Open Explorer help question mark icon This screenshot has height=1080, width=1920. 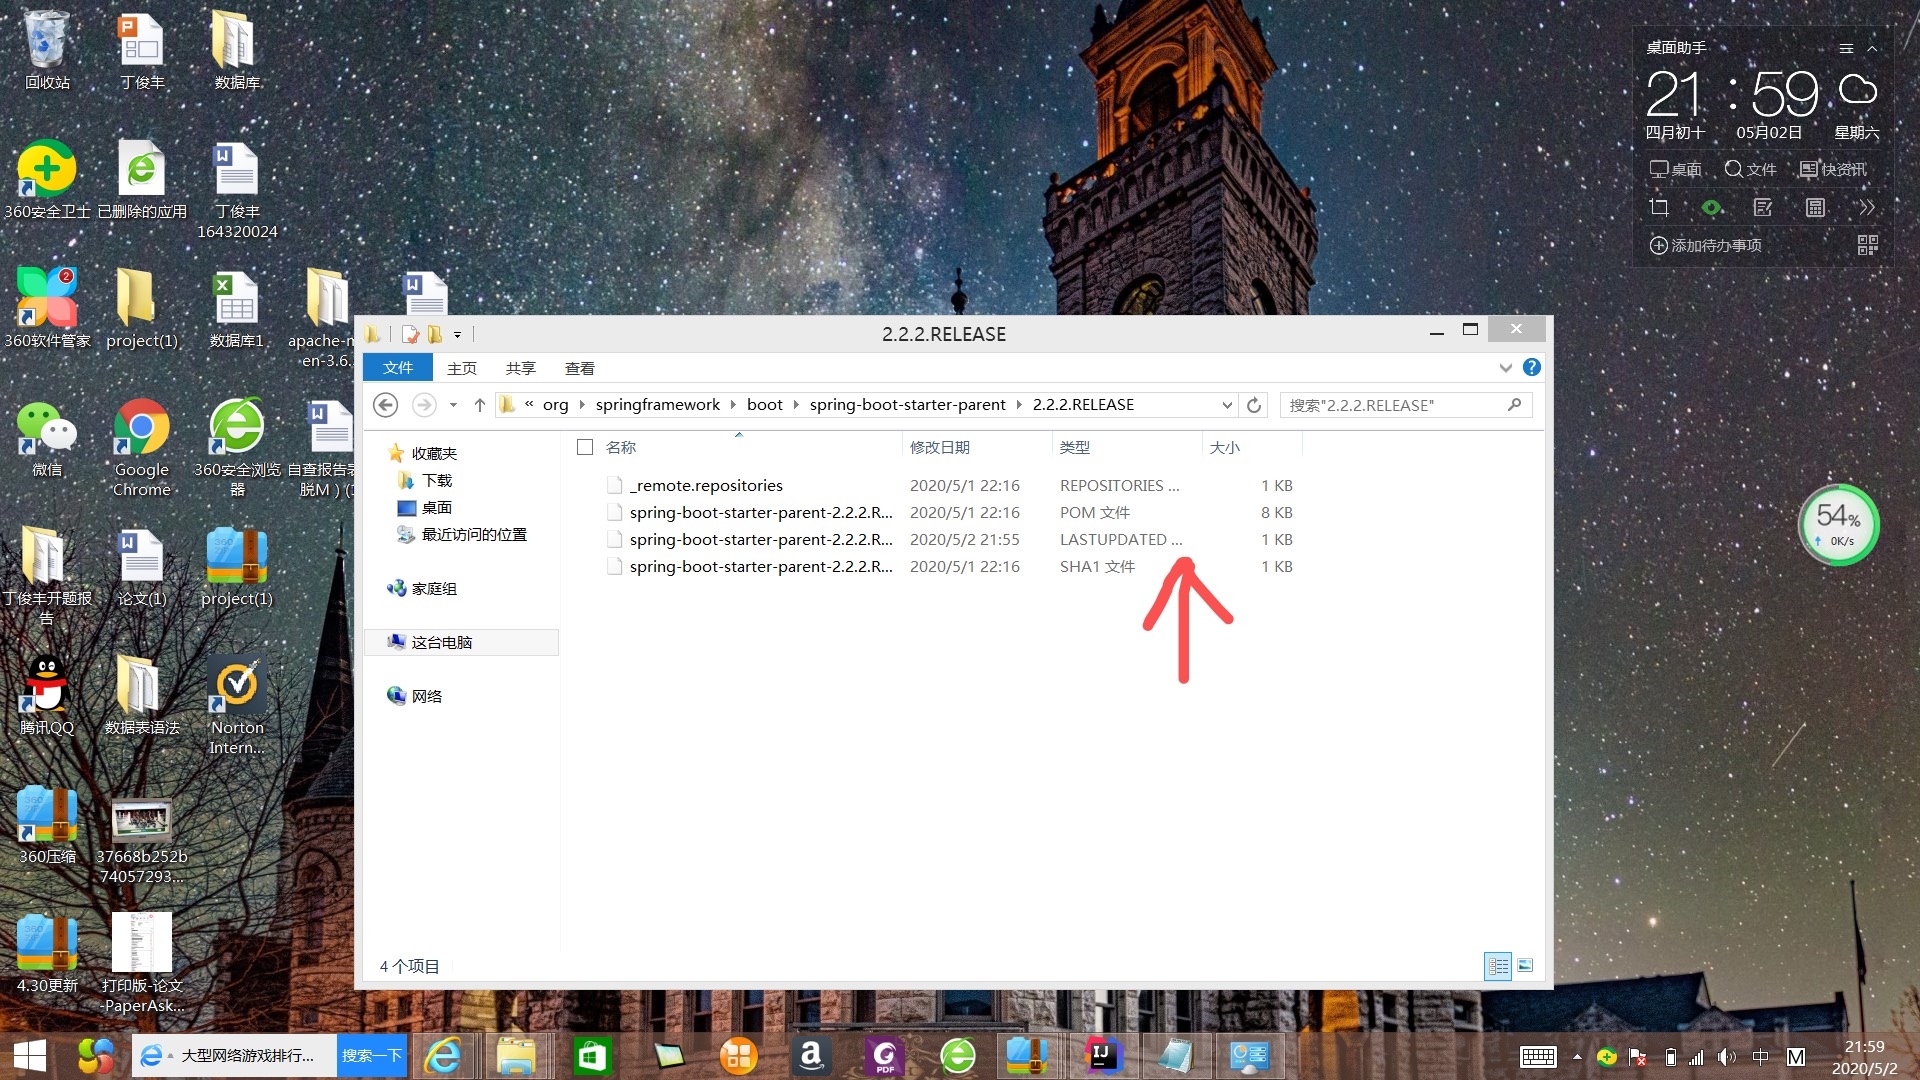(x=1531, y=368)
